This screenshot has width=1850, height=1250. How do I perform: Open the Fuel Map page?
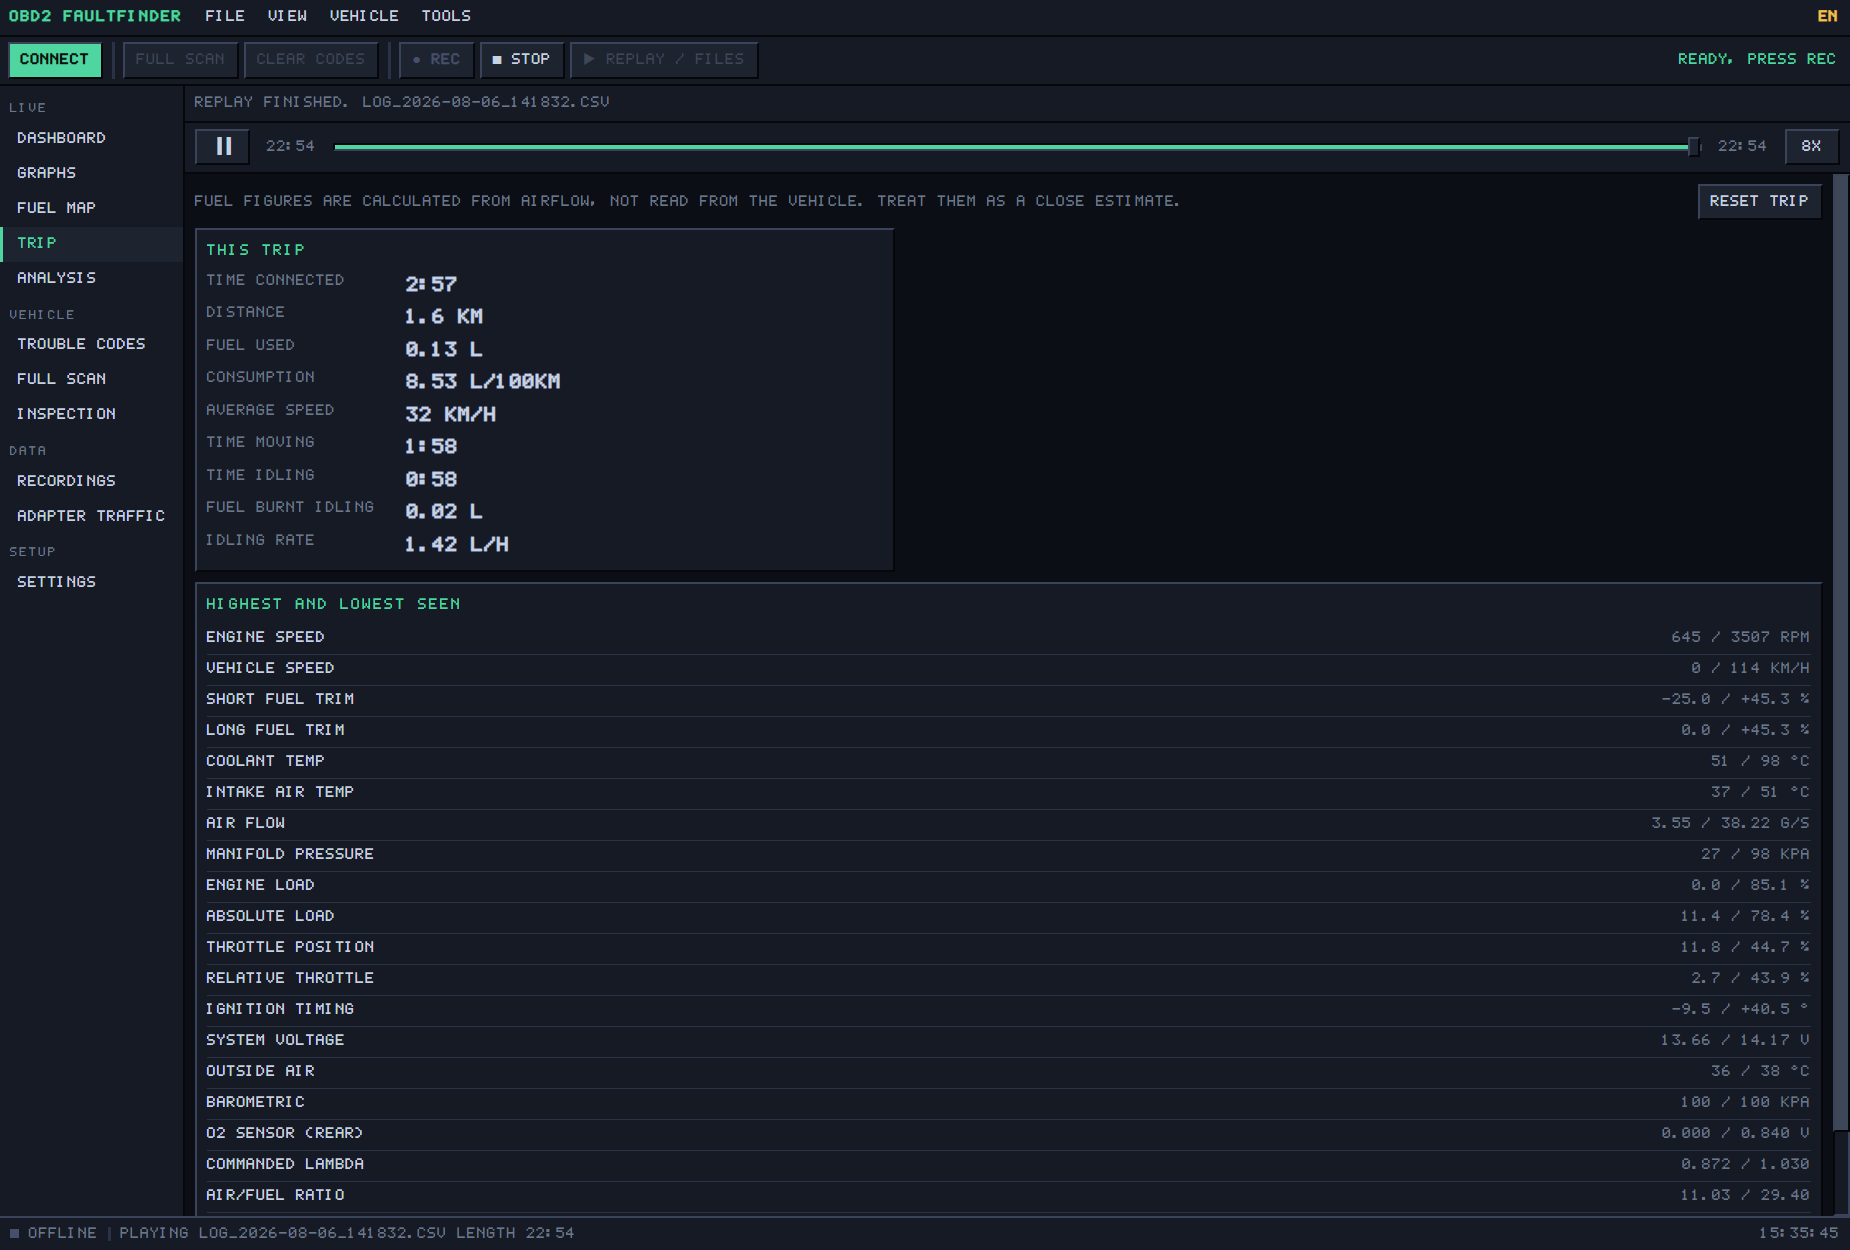tap(92, 208)
